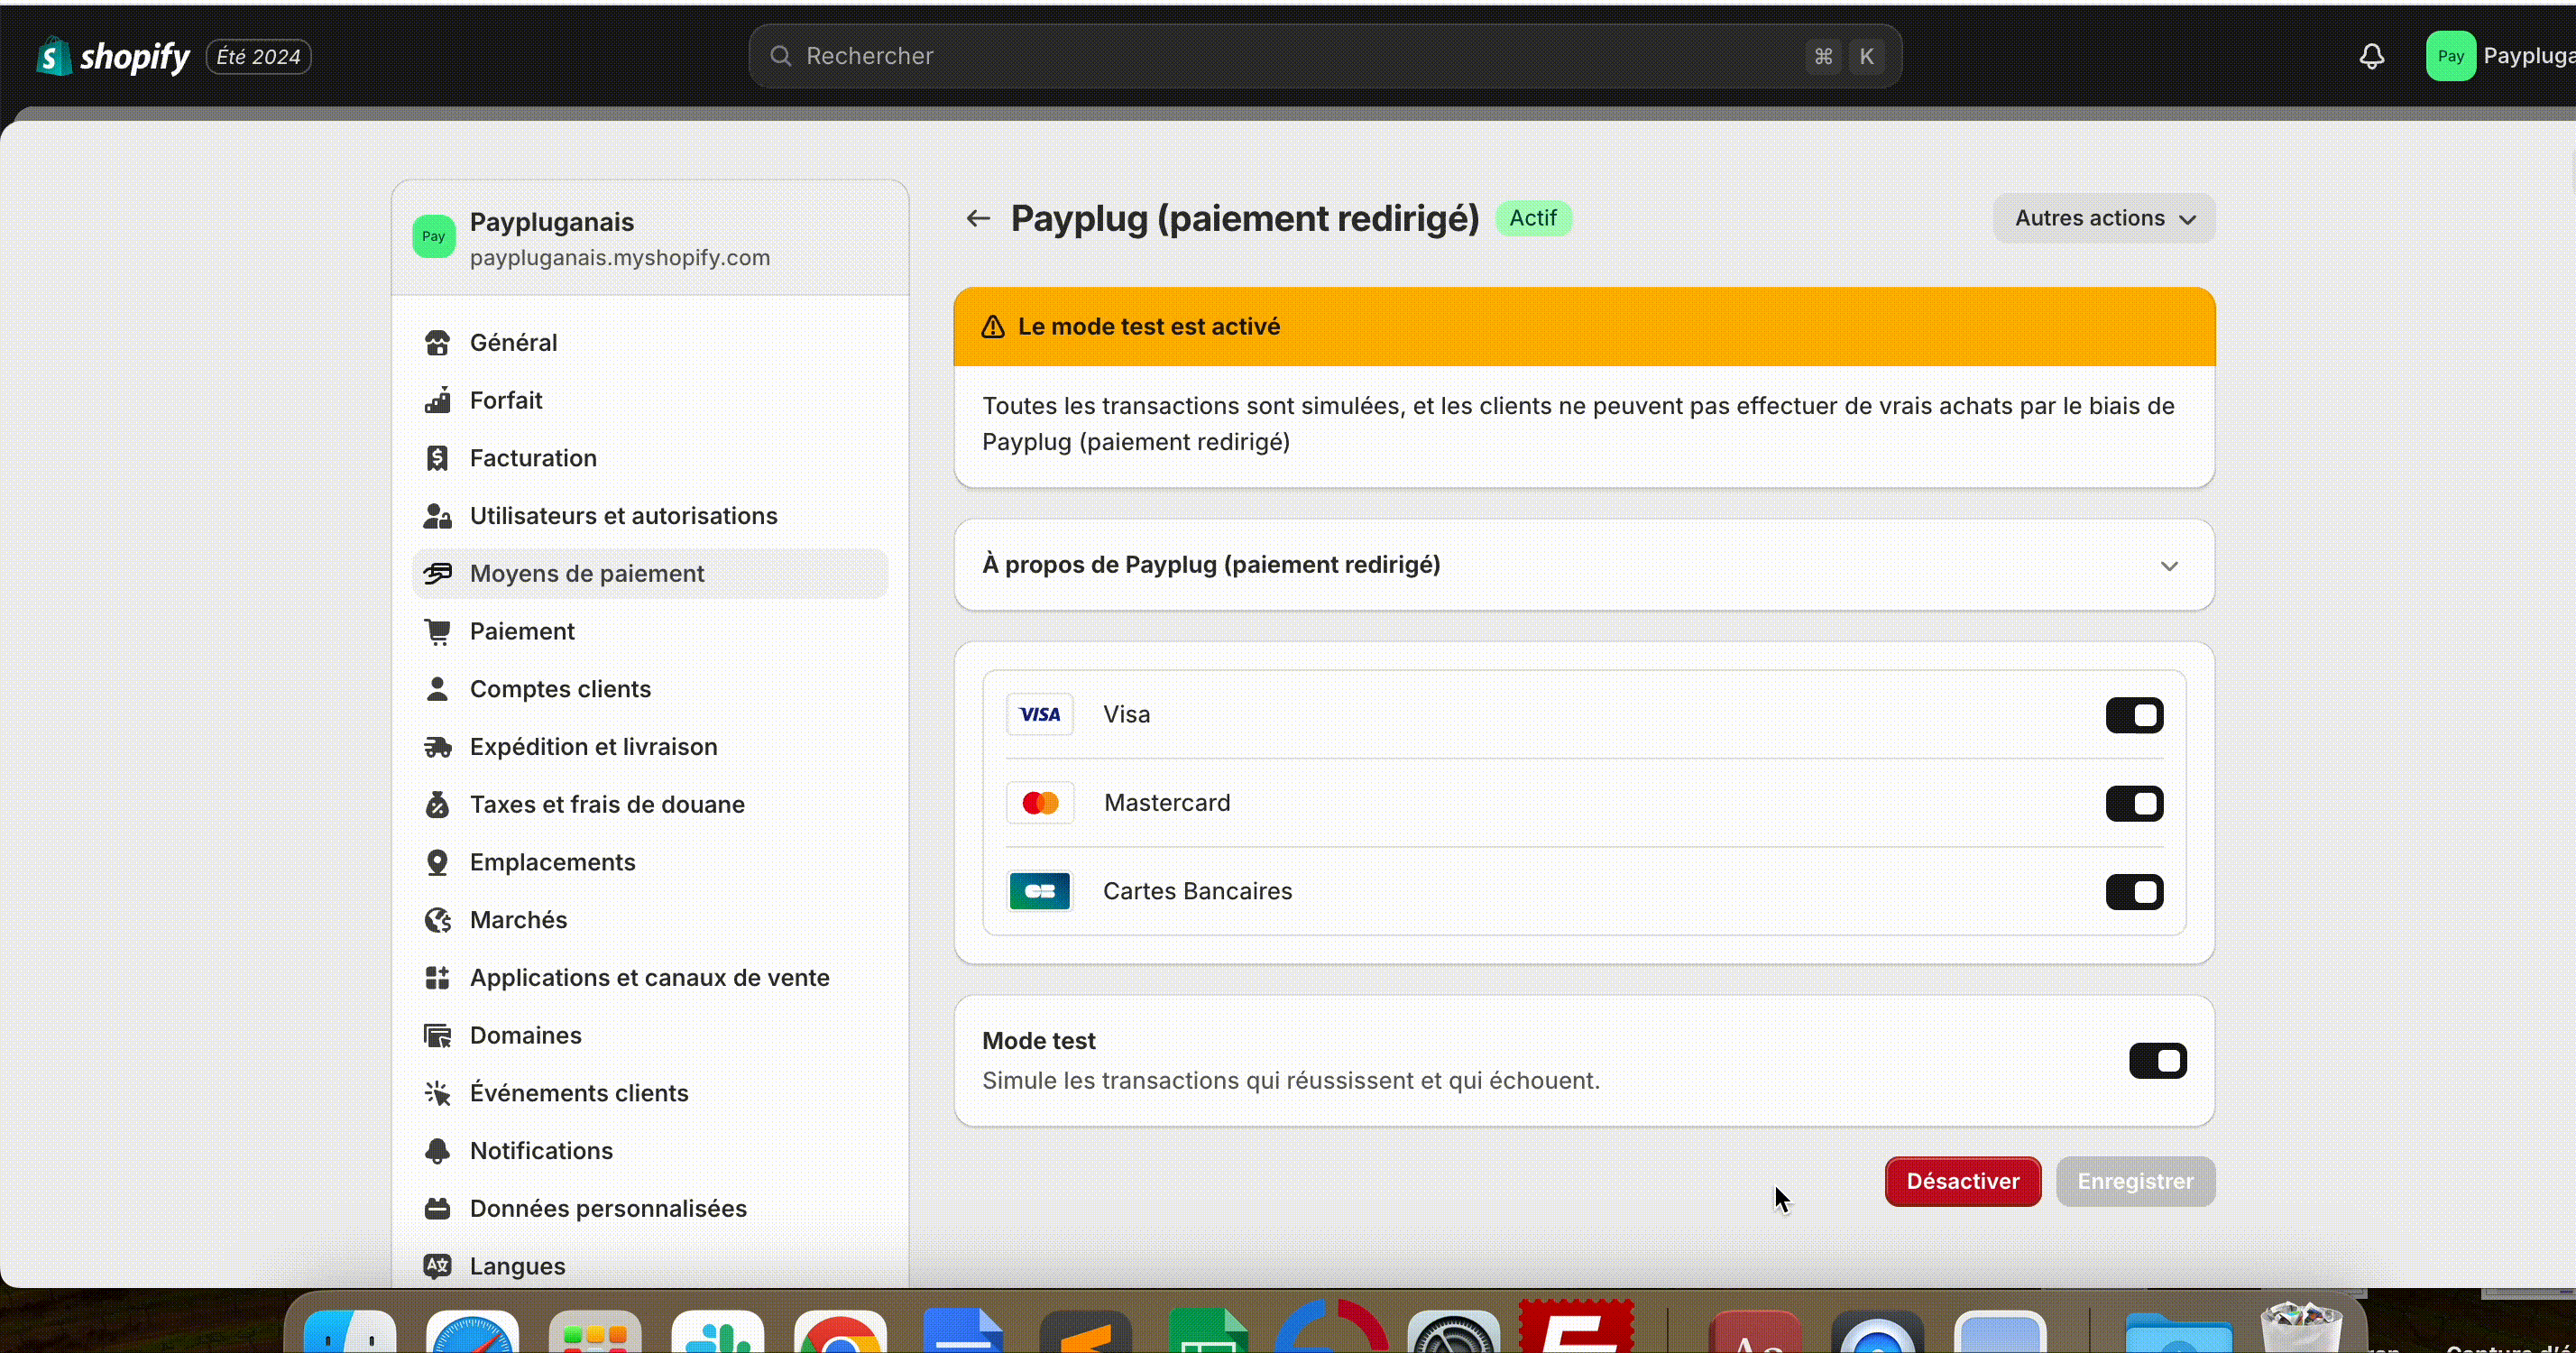Click the Langues translate icon

[x=437, y=1266]
